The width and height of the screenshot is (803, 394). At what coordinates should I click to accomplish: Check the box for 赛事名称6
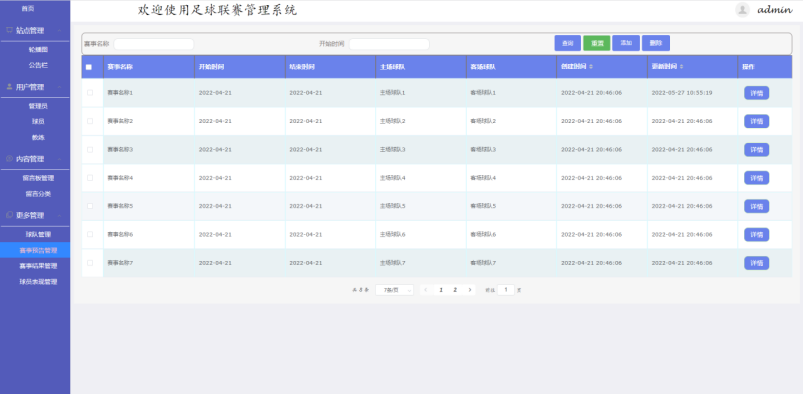[90, 234]
